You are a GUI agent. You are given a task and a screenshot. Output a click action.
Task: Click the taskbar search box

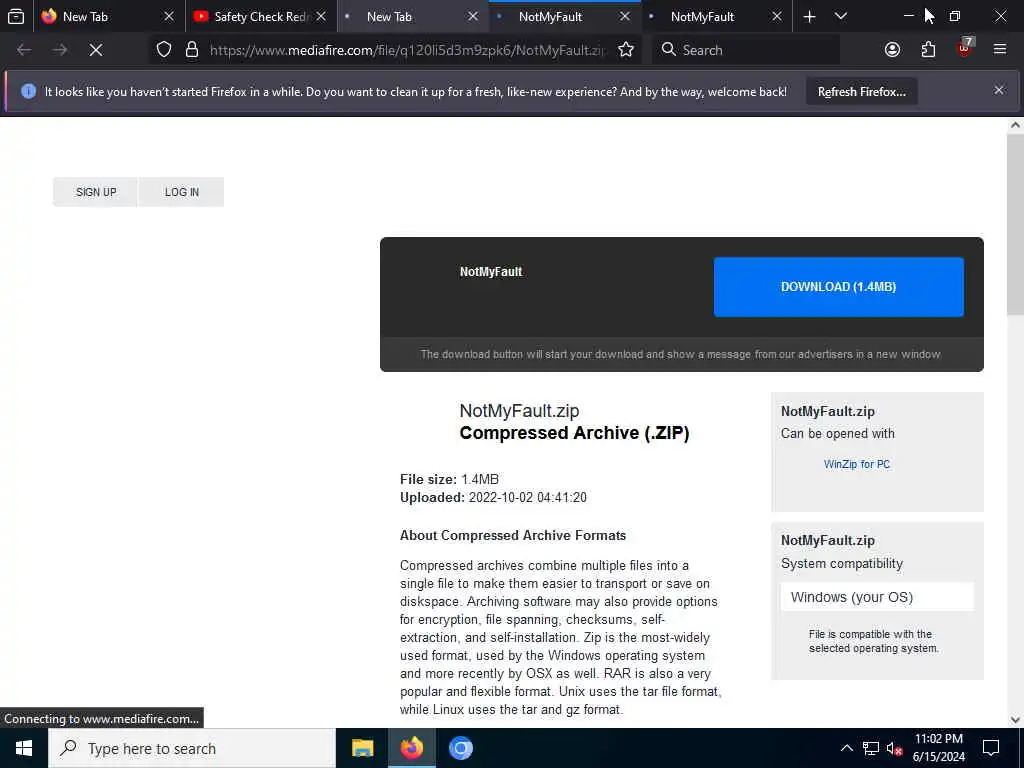[192, 748]
